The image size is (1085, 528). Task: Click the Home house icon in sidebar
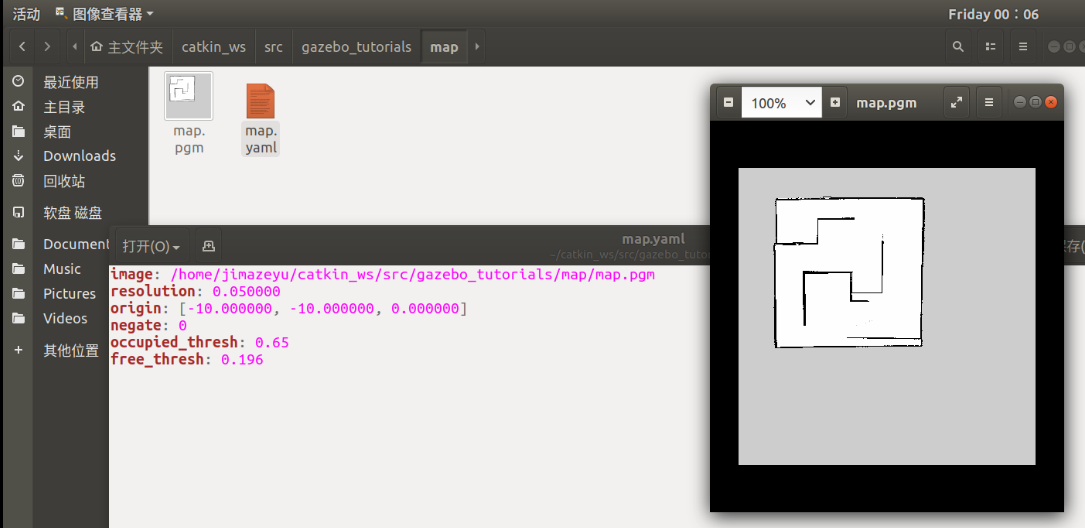coord(19,107)
